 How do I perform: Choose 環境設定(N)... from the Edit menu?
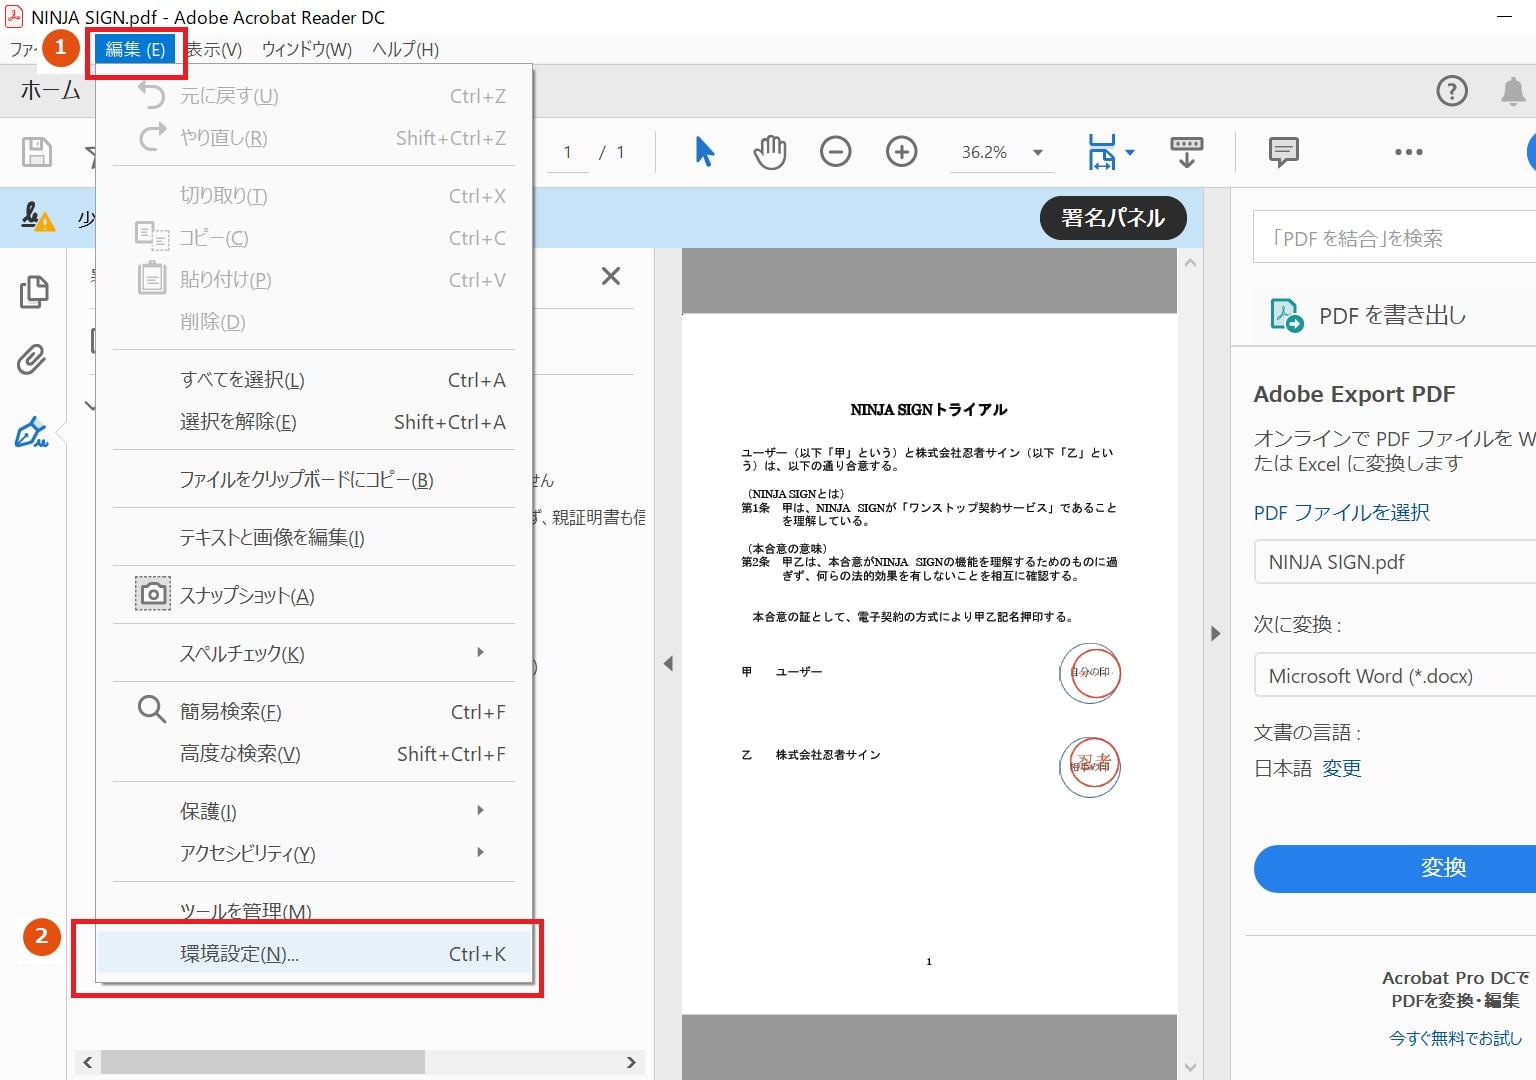(x=314, y=954)
